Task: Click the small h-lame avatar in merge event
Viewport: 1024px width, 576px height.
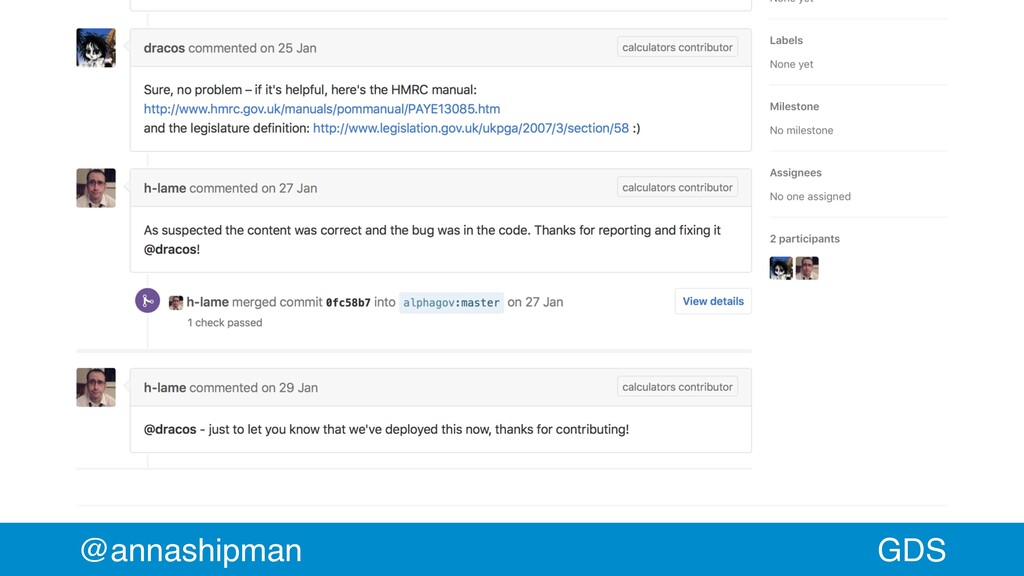Action: tap(176, 302)
